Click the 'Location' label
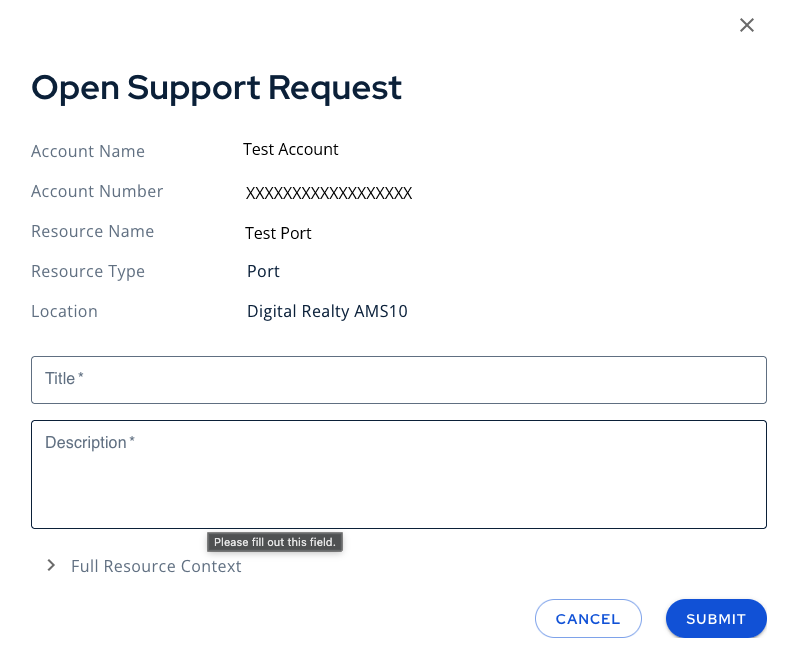786x646 pixels. 65,312
